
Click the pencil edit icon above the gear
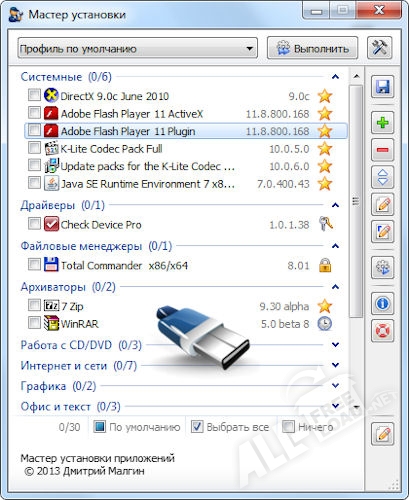[382, 231]
